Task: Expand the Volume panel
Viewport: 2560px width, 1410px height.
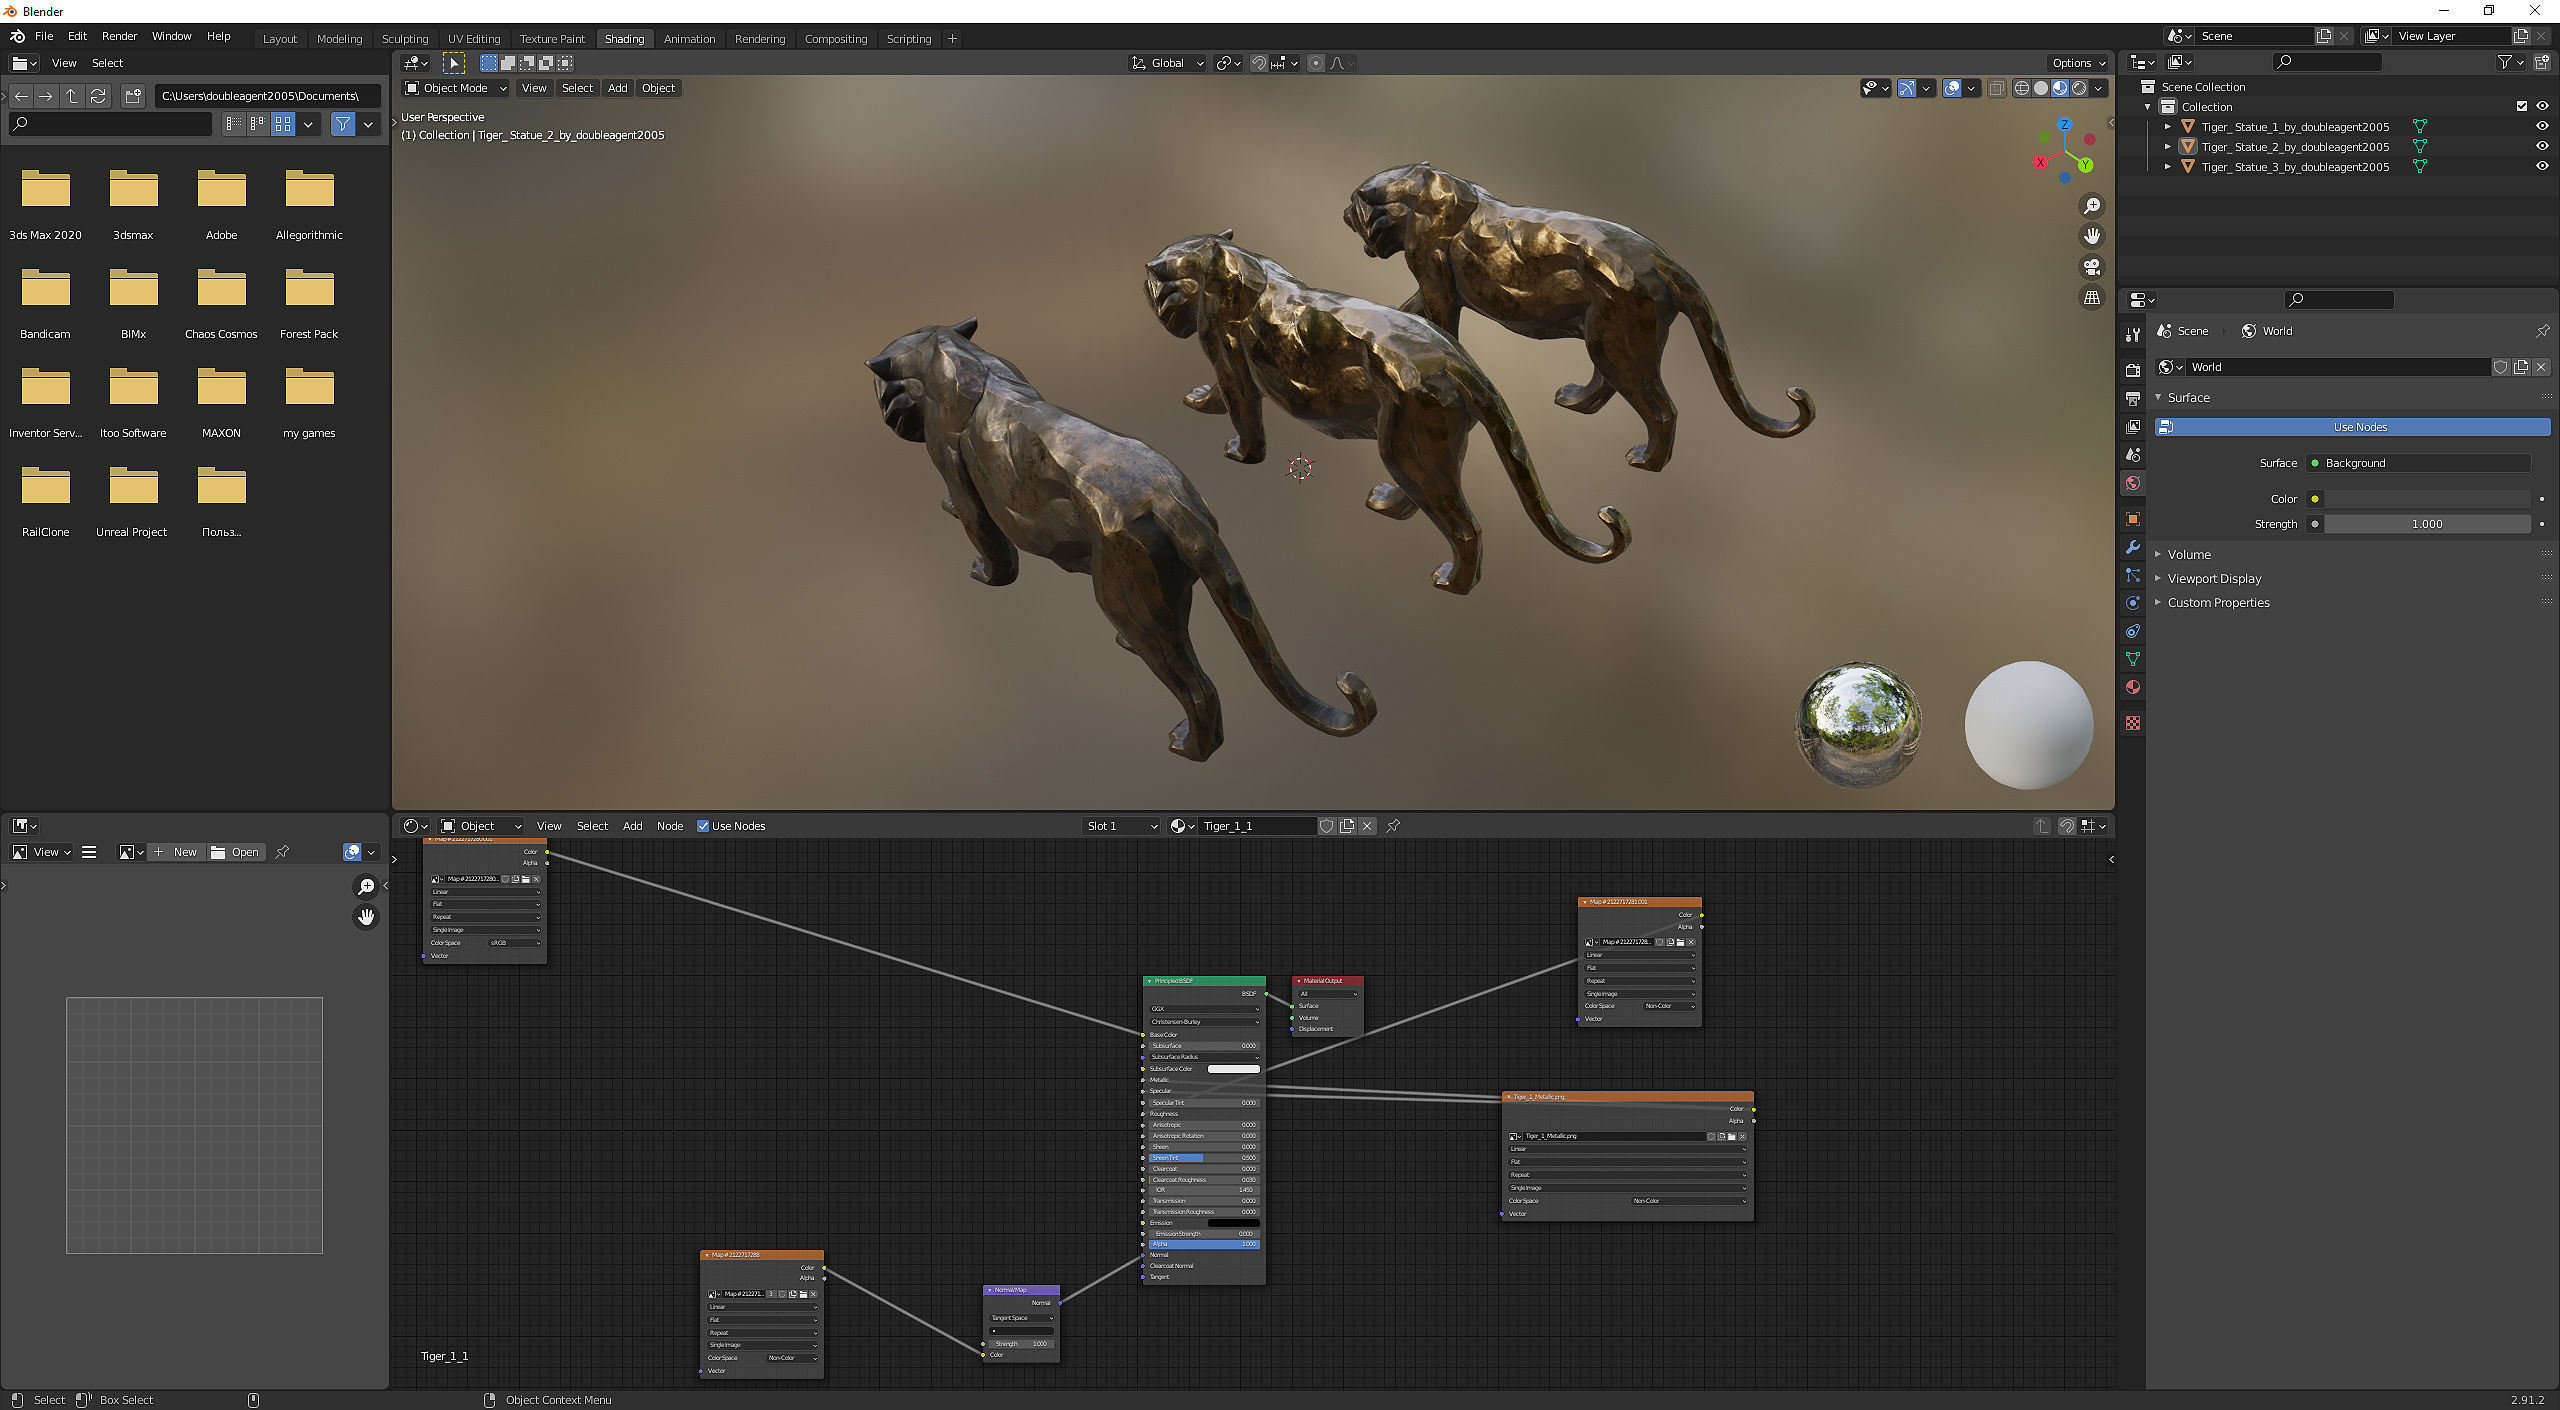Action: (2189, 554)
